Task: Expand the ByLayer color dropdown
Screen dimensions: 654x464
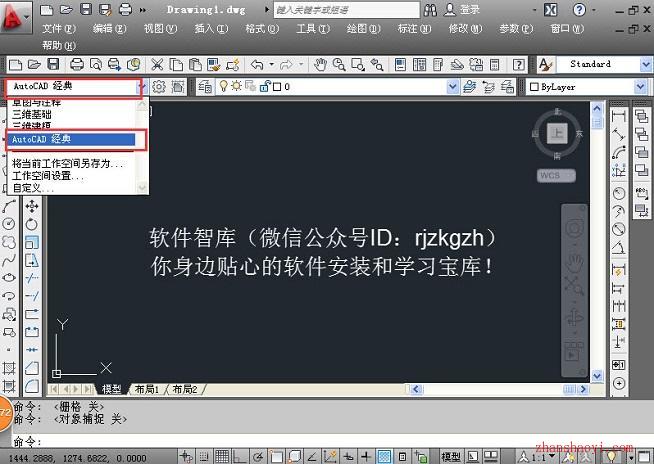Action: coord(640,87)
